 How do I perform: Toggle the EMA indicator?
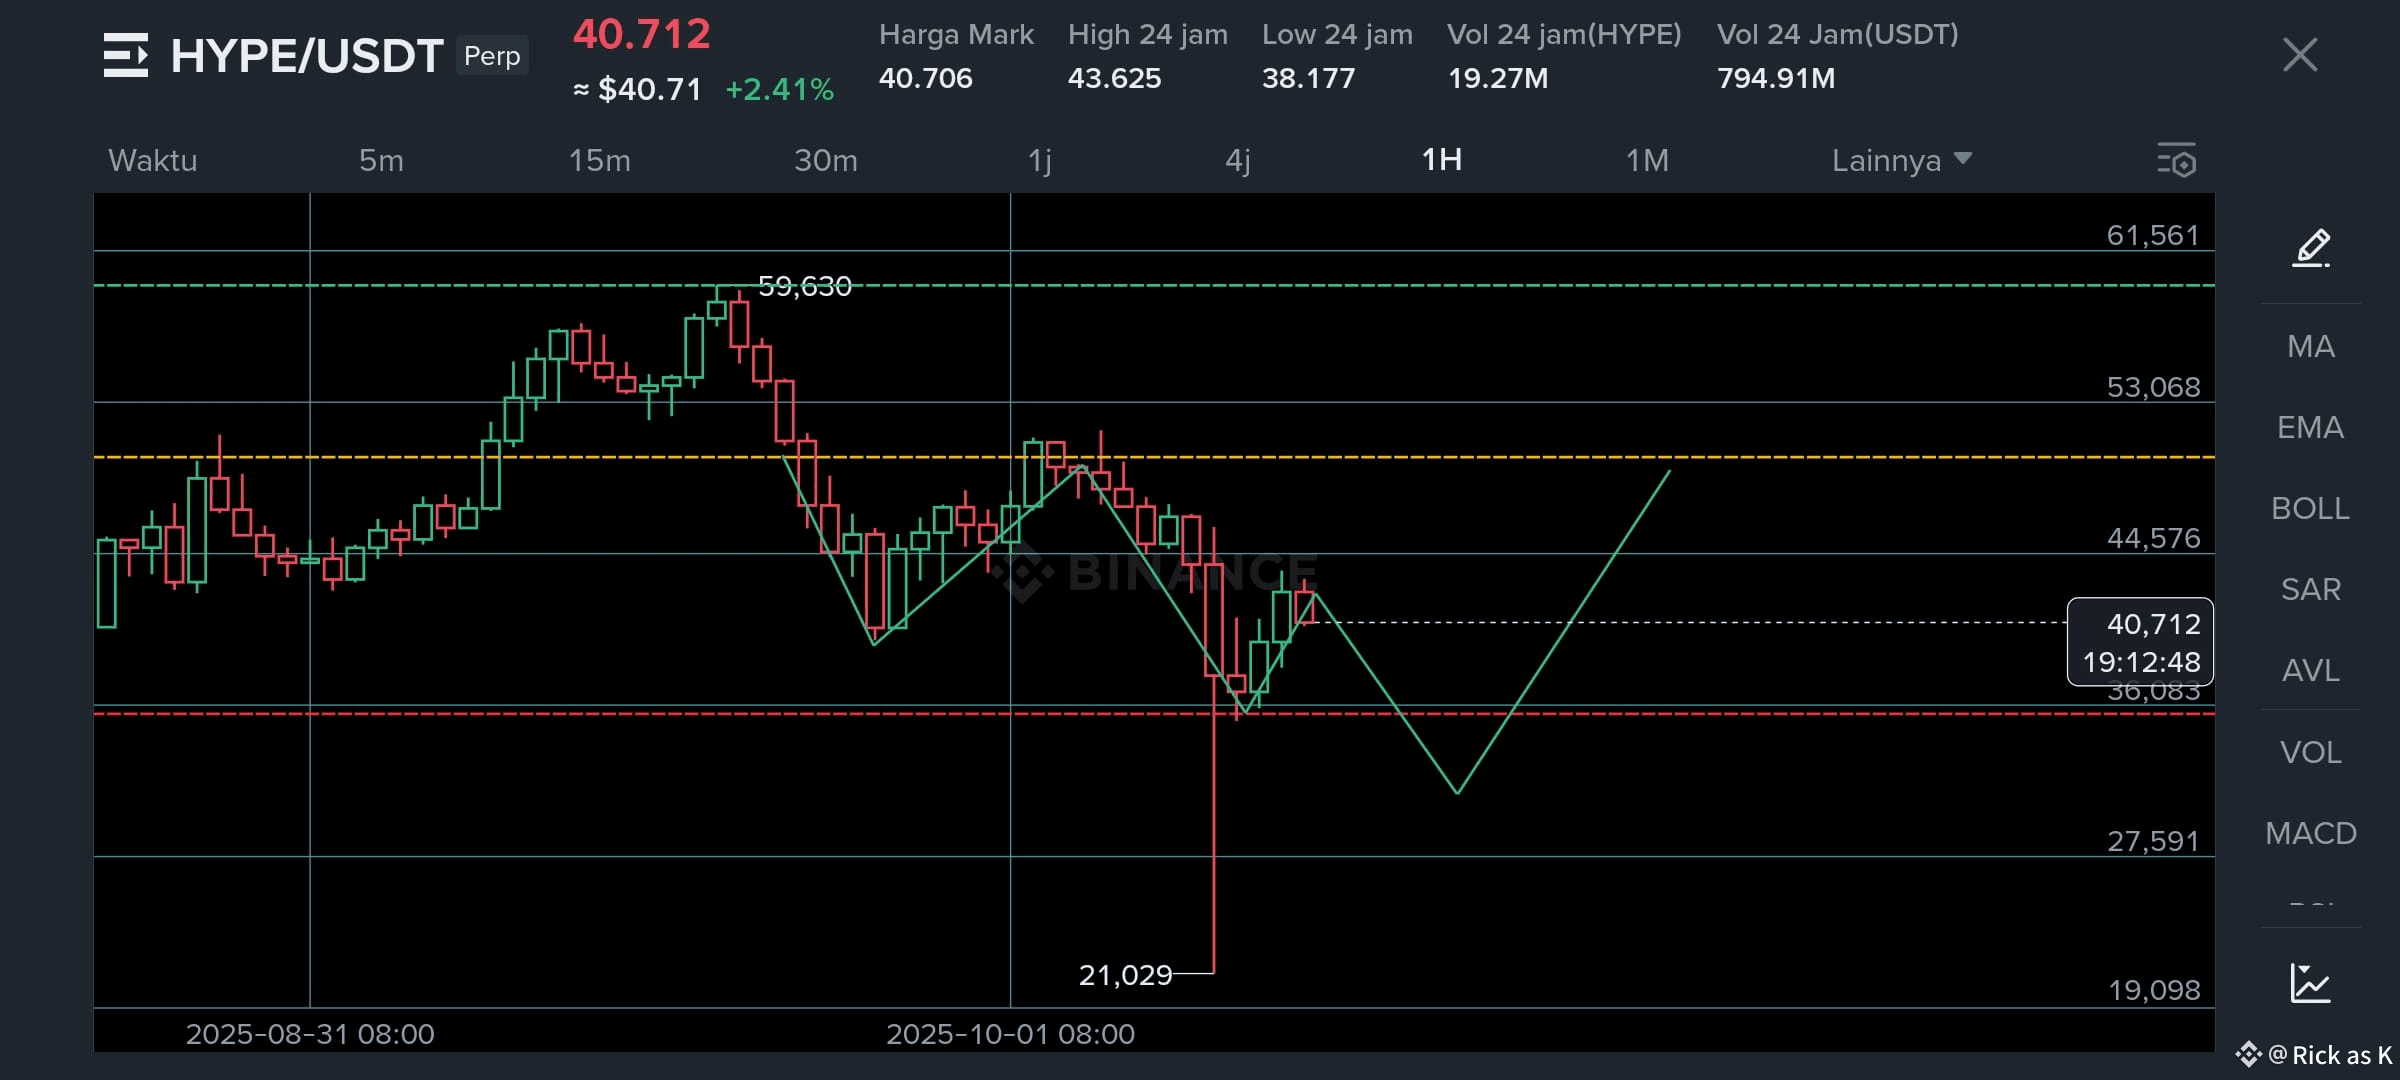2311,427
